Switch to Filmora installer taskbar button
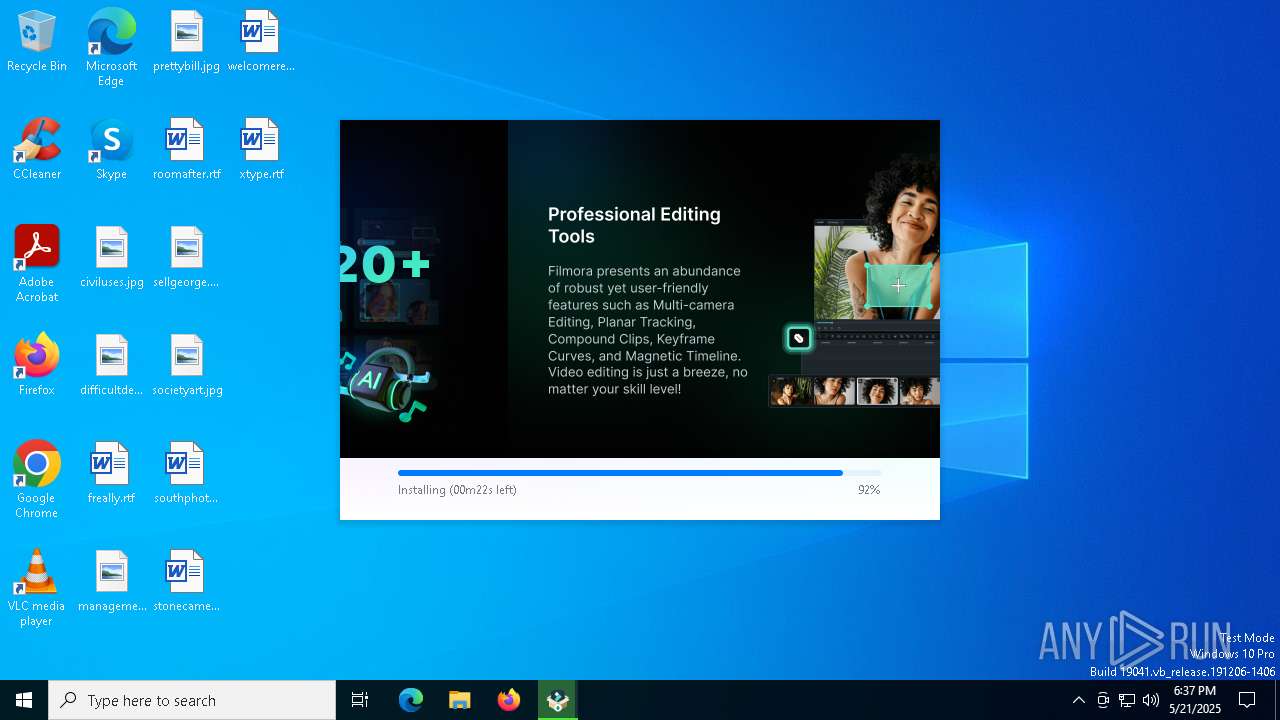 click(x=558, y=700)
